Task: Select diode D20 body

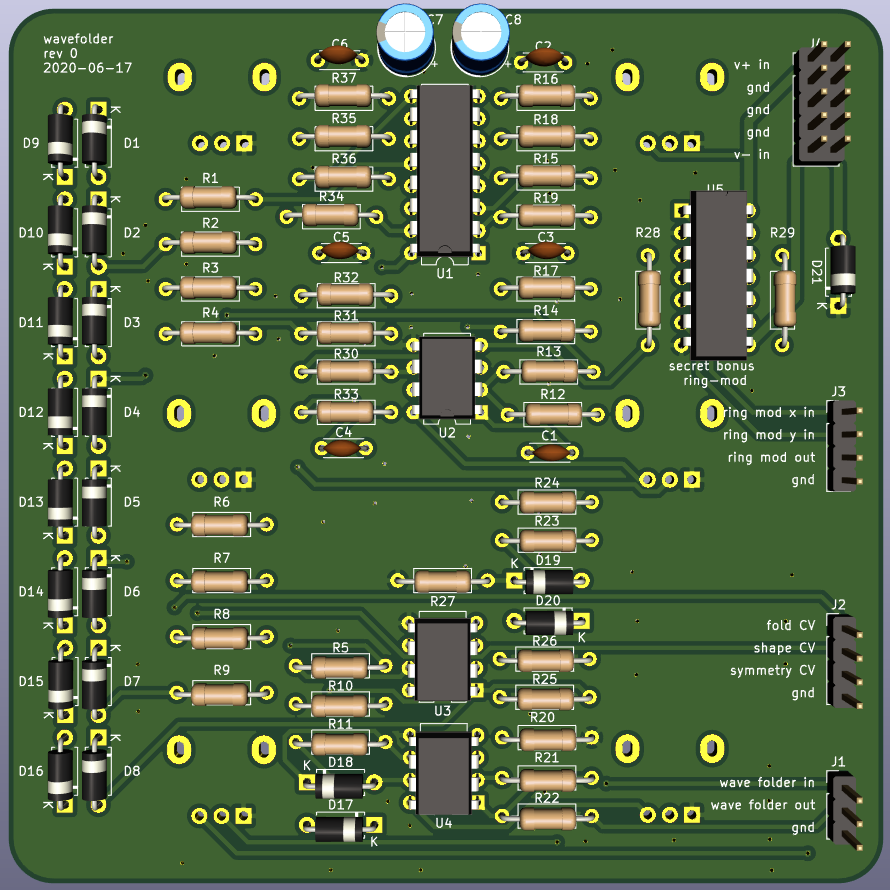Action: click(549, 622)
